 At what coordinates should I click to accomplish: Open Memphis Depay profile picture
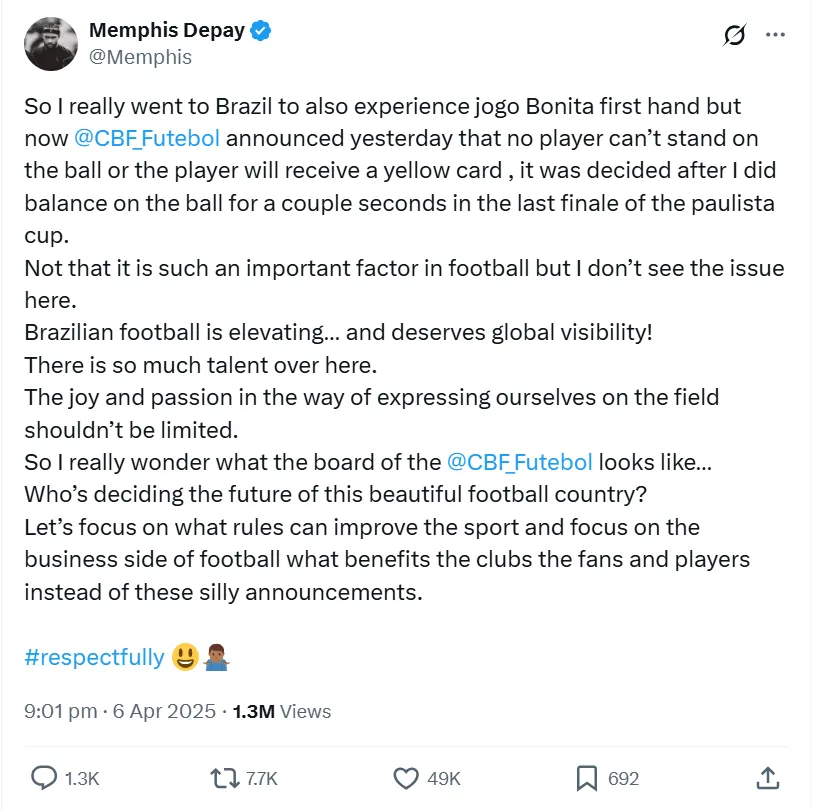tap(50, 43)
